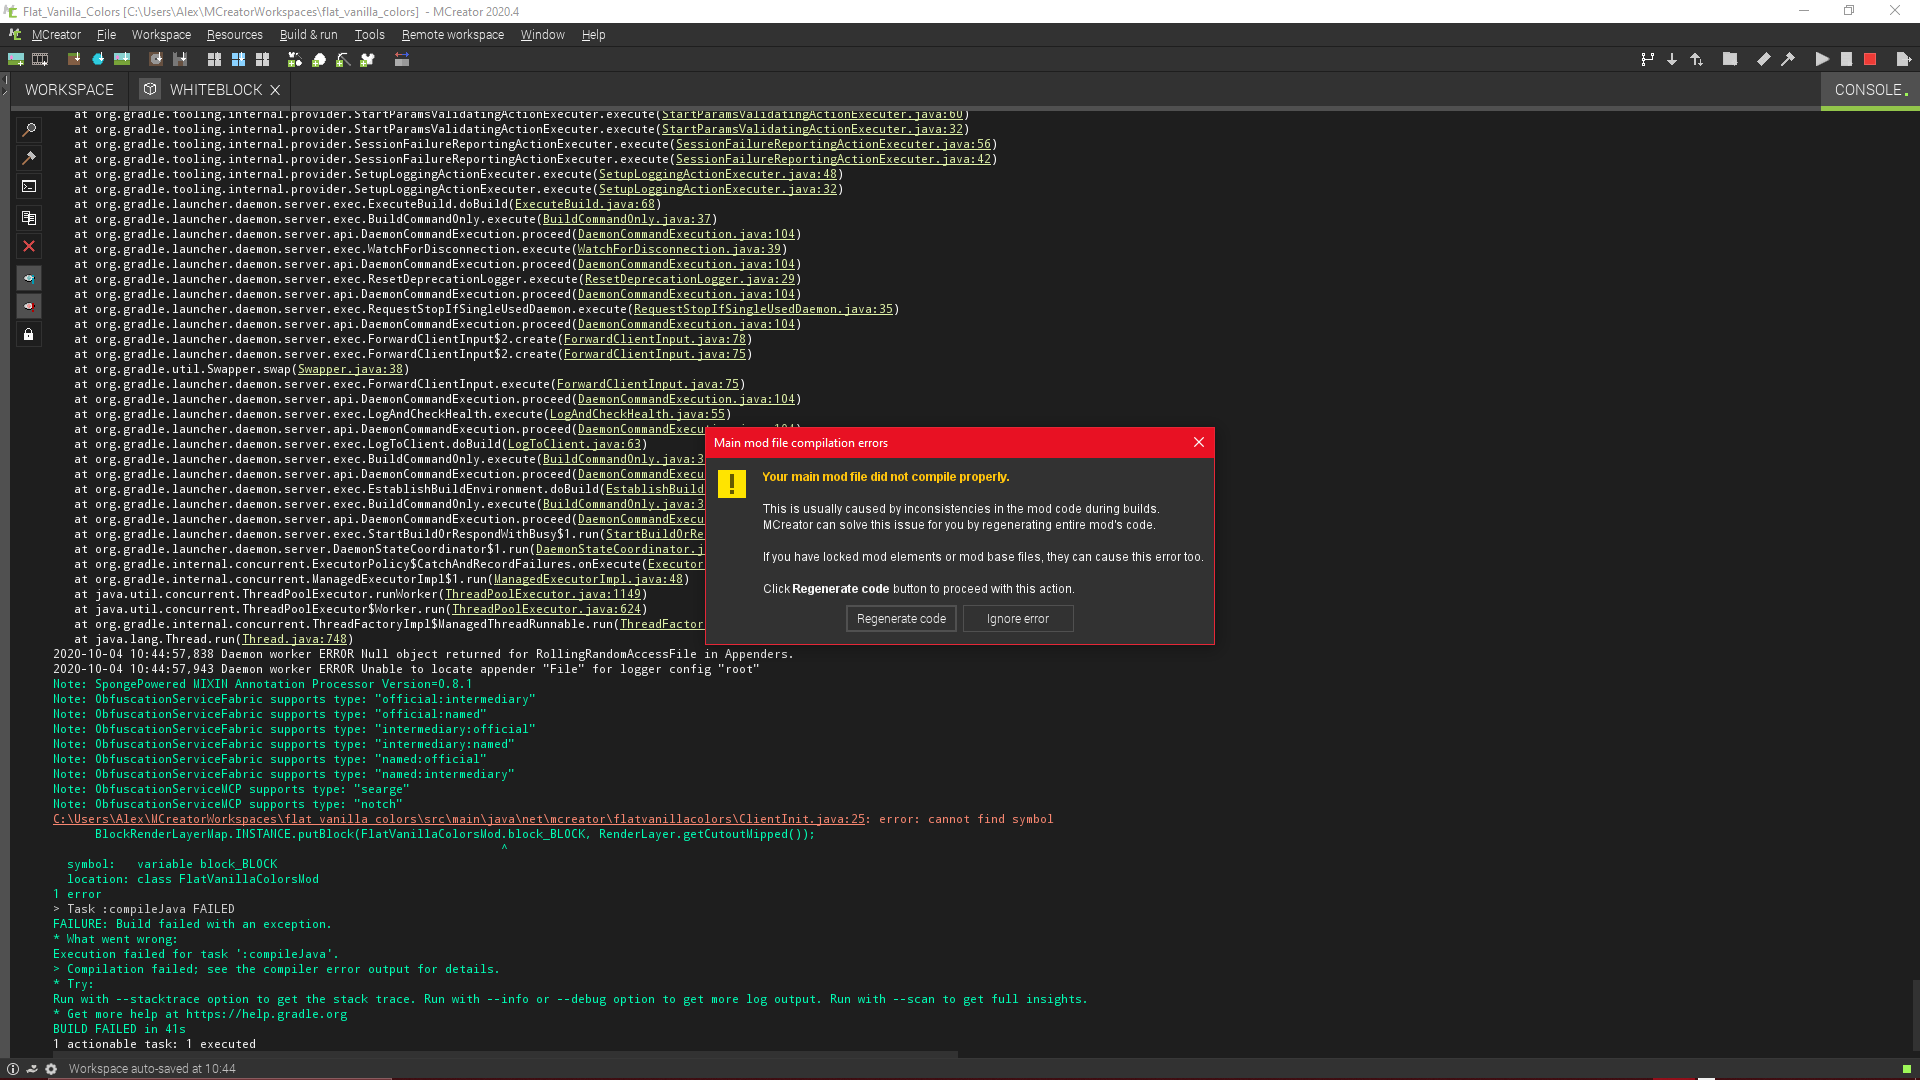Dismiss the Main mod file compilation errors dialog

(x=1198, y=442)
